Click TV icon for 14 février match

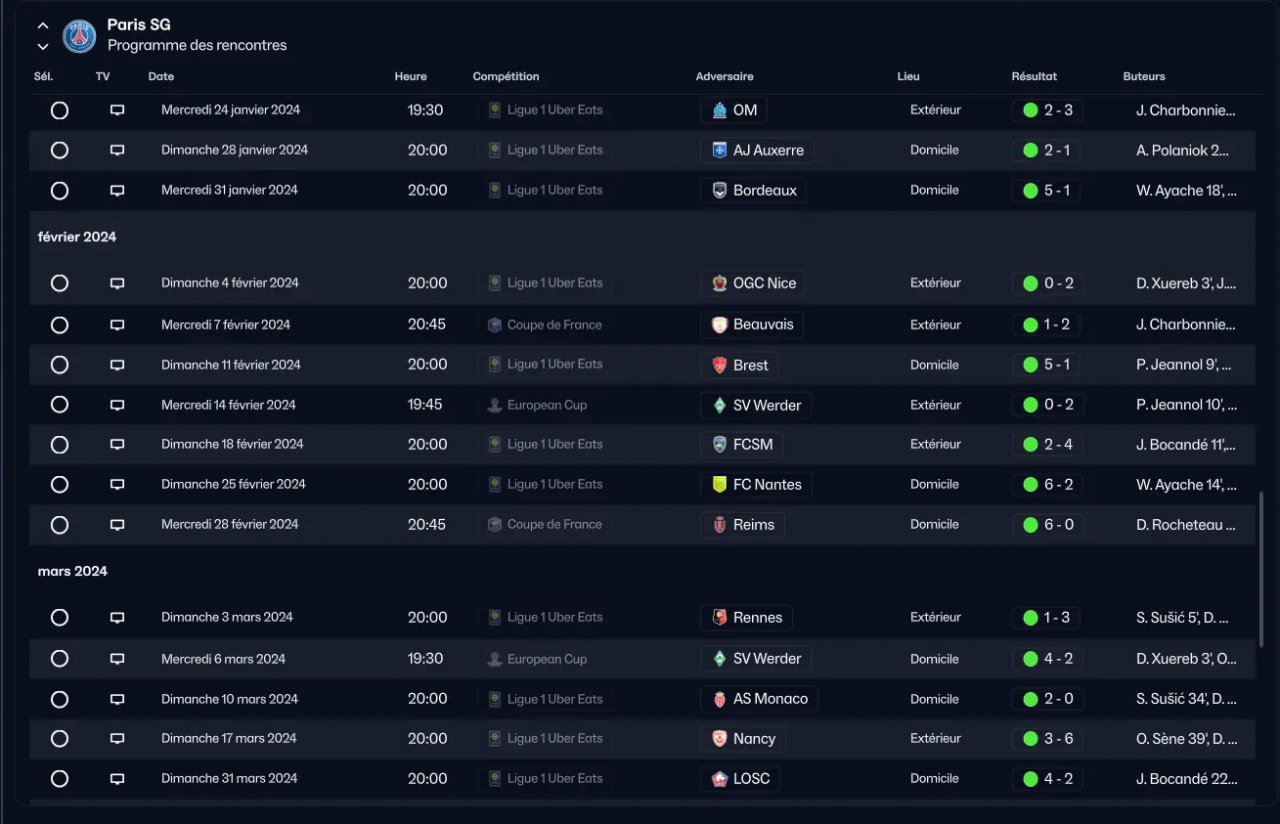(117, 405)
